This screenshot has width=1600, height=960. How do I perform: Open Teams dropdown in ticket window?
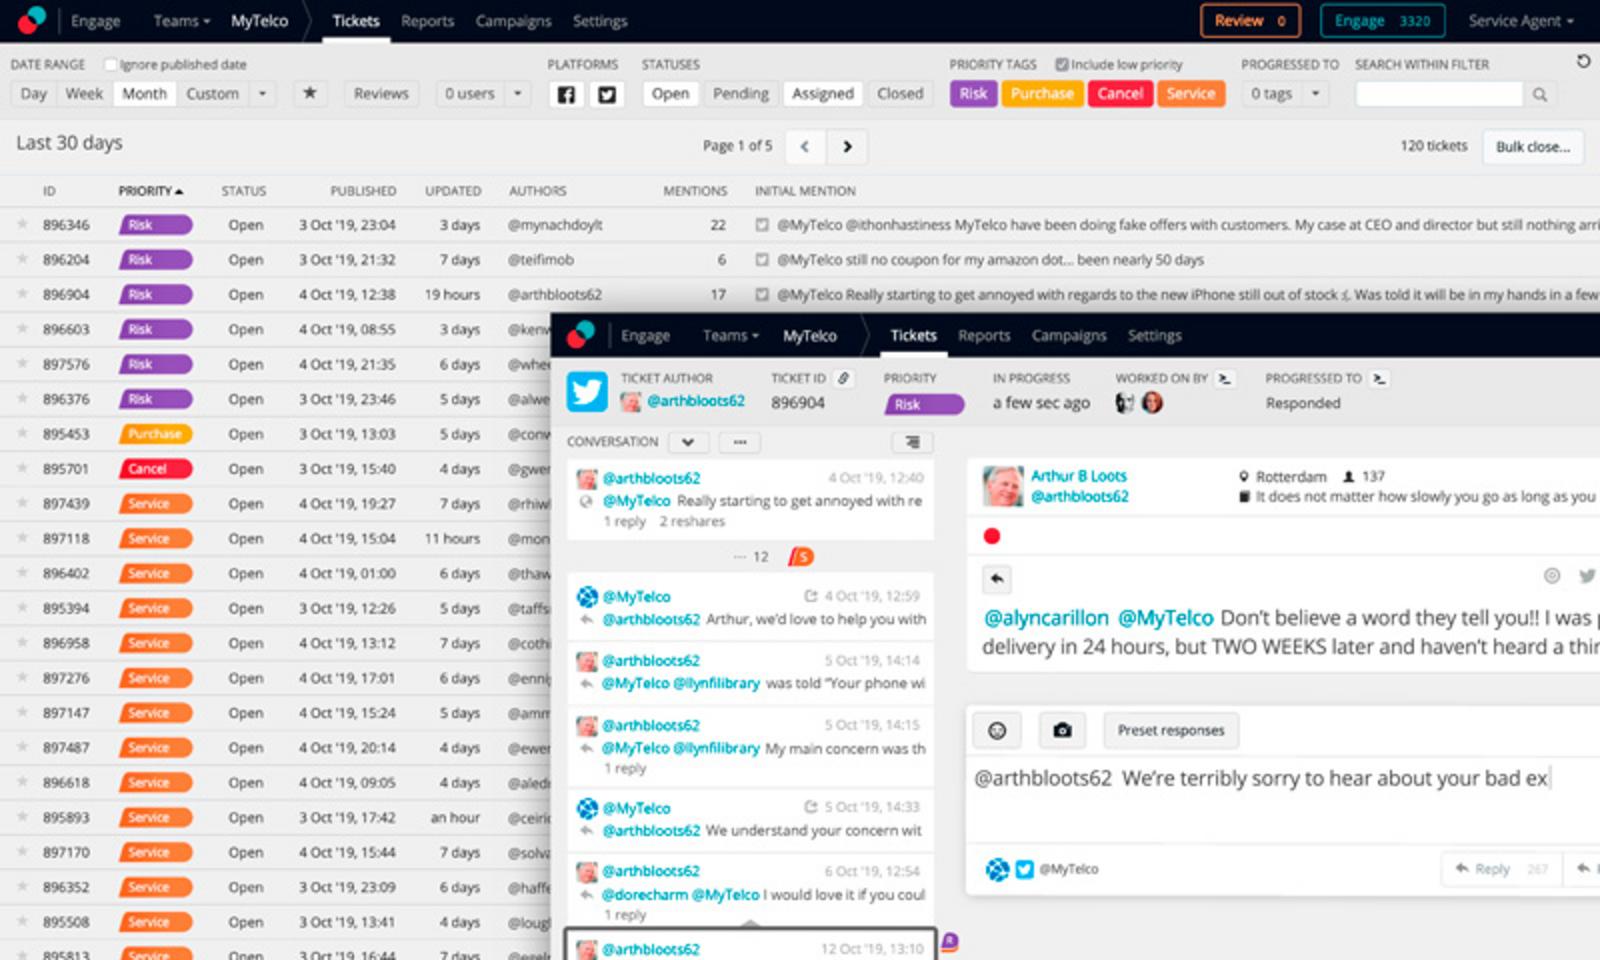click(730, 336)
